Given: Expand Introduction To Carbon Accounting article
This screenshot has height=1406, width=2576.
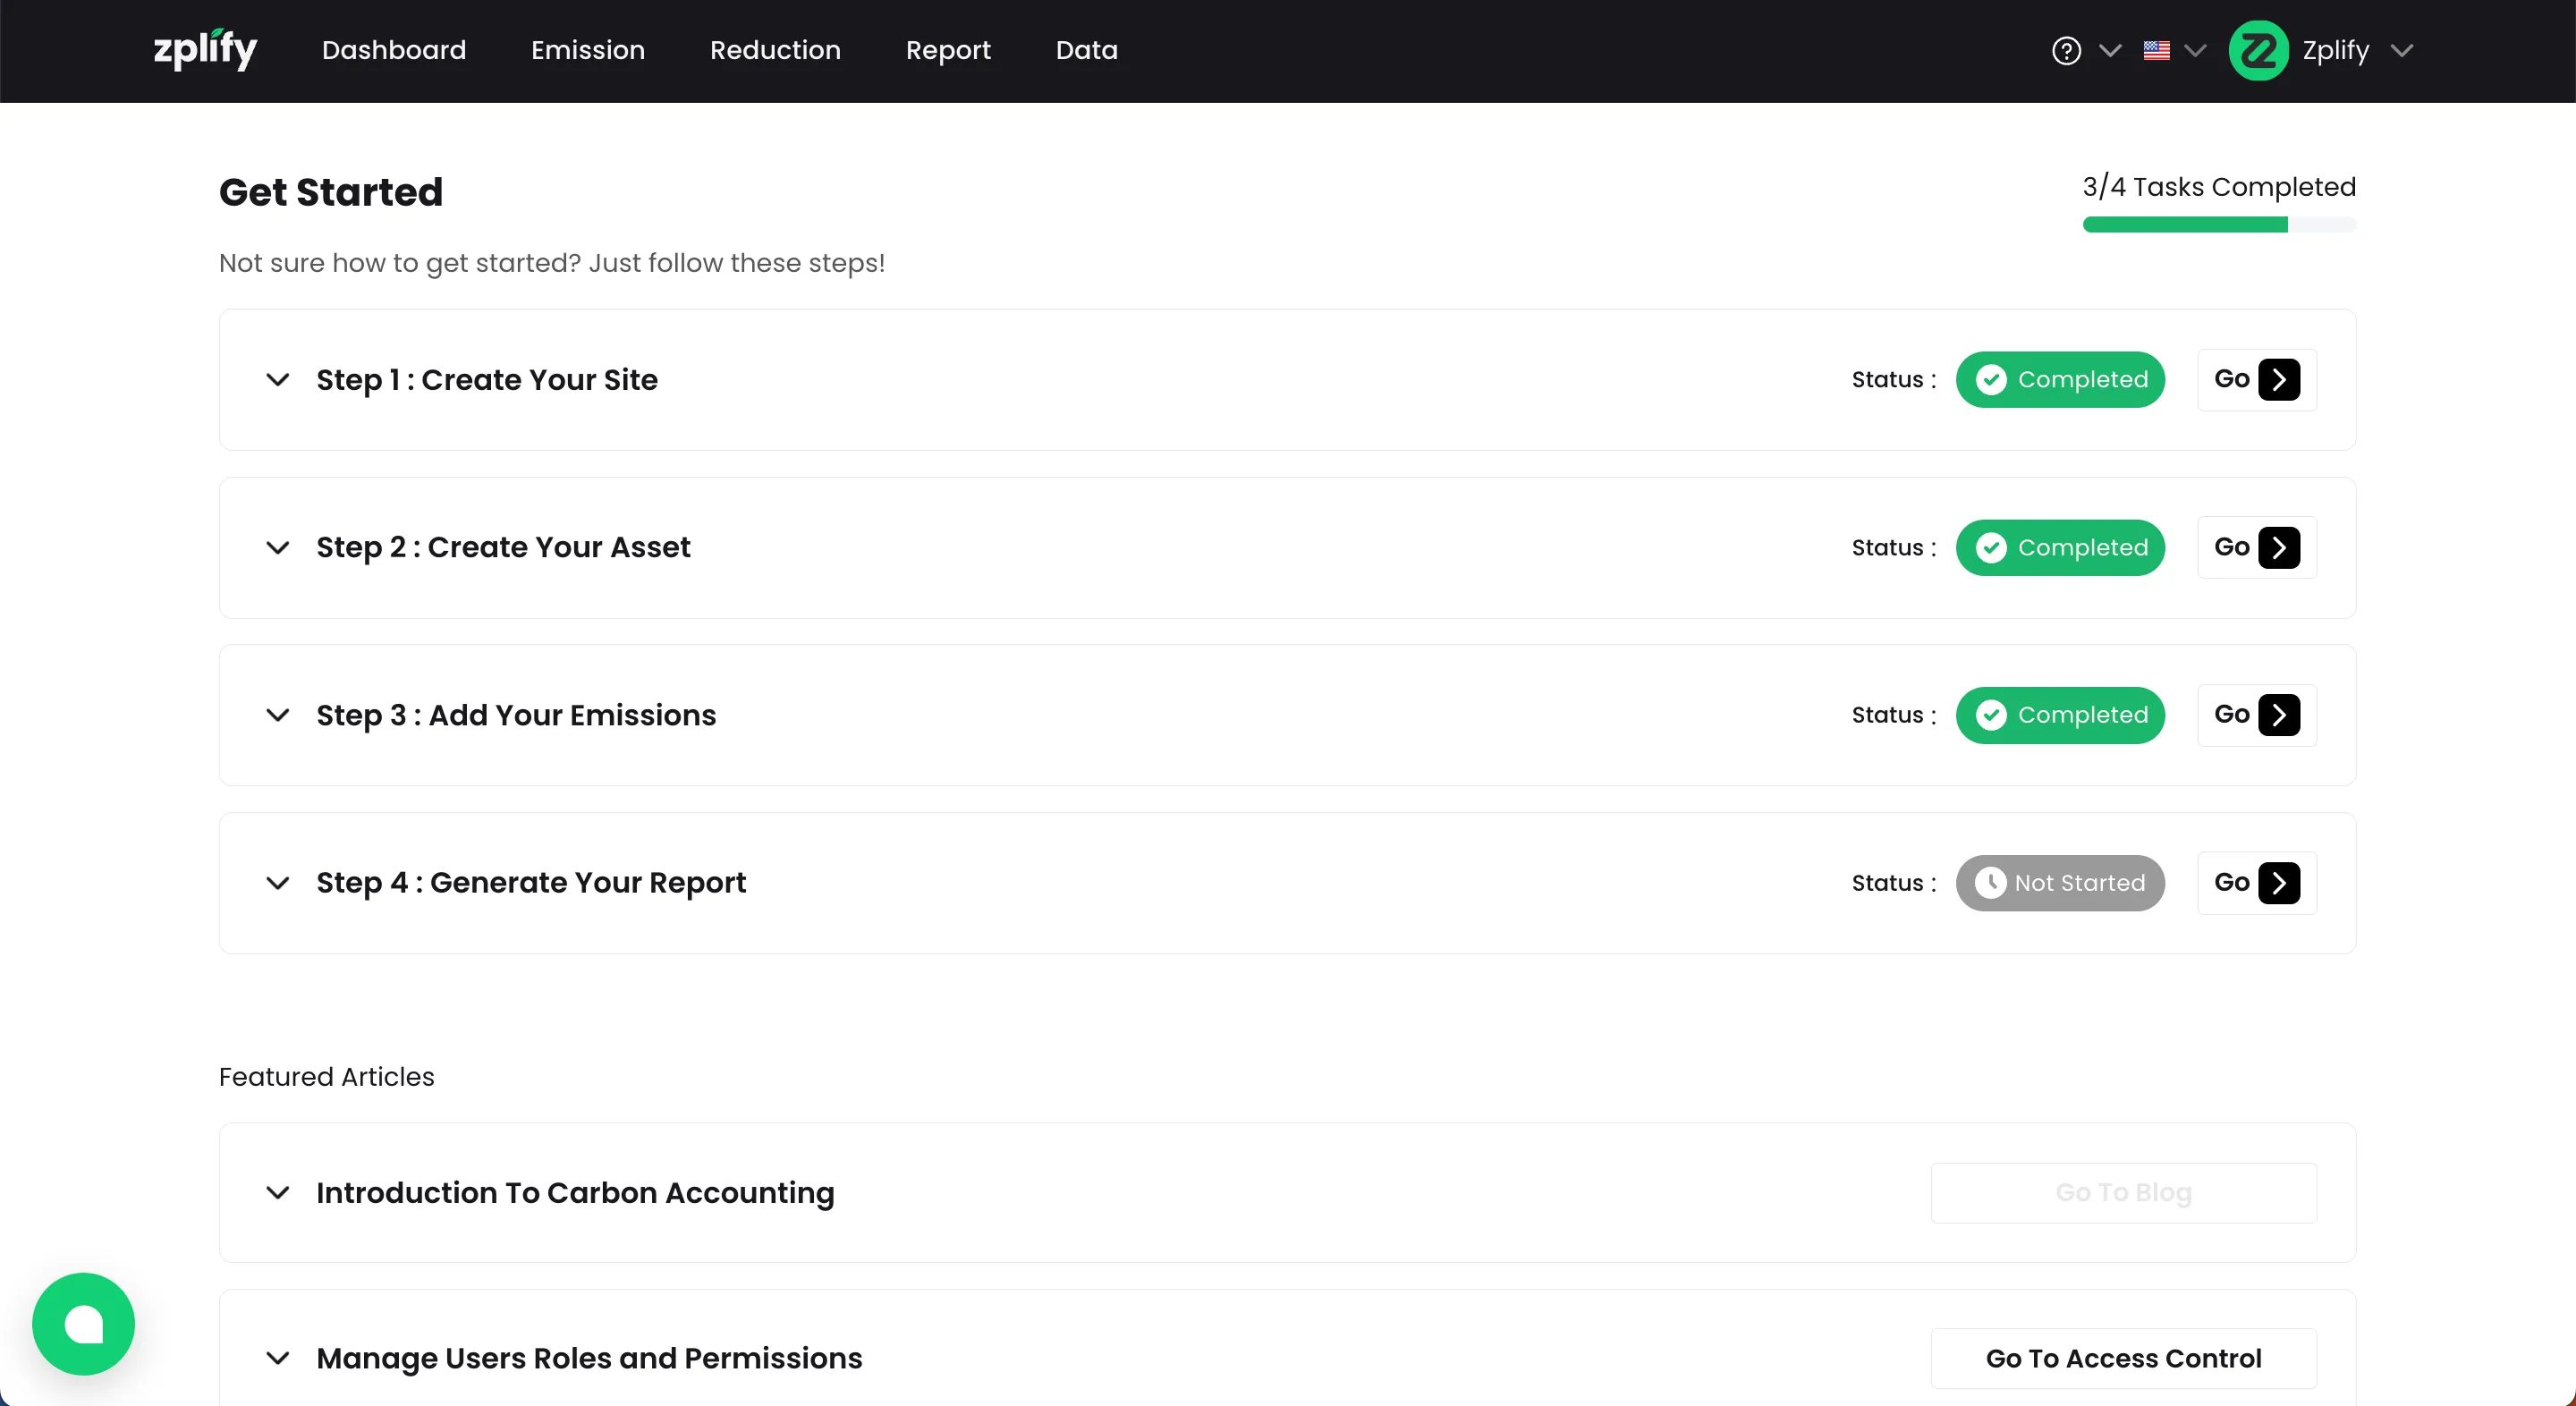Looking at the screenshot, I should click(278, 1193).
